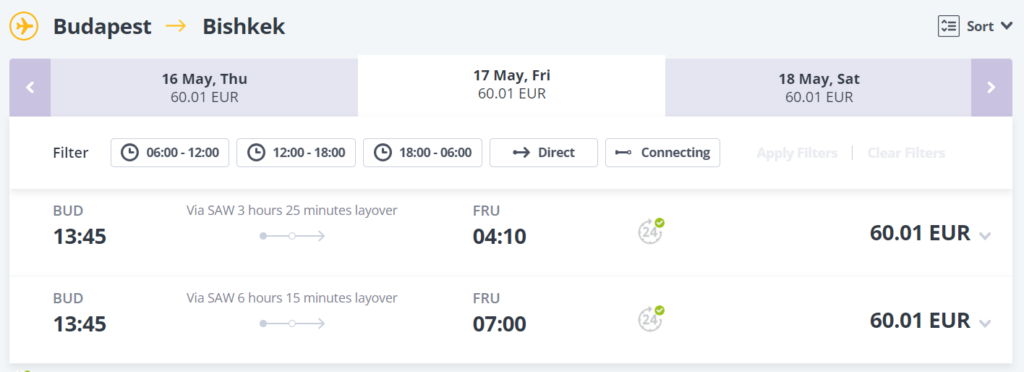1024x372 pixels.
Task: Go to previous dates with the left arrow
Action: [30, 87]
